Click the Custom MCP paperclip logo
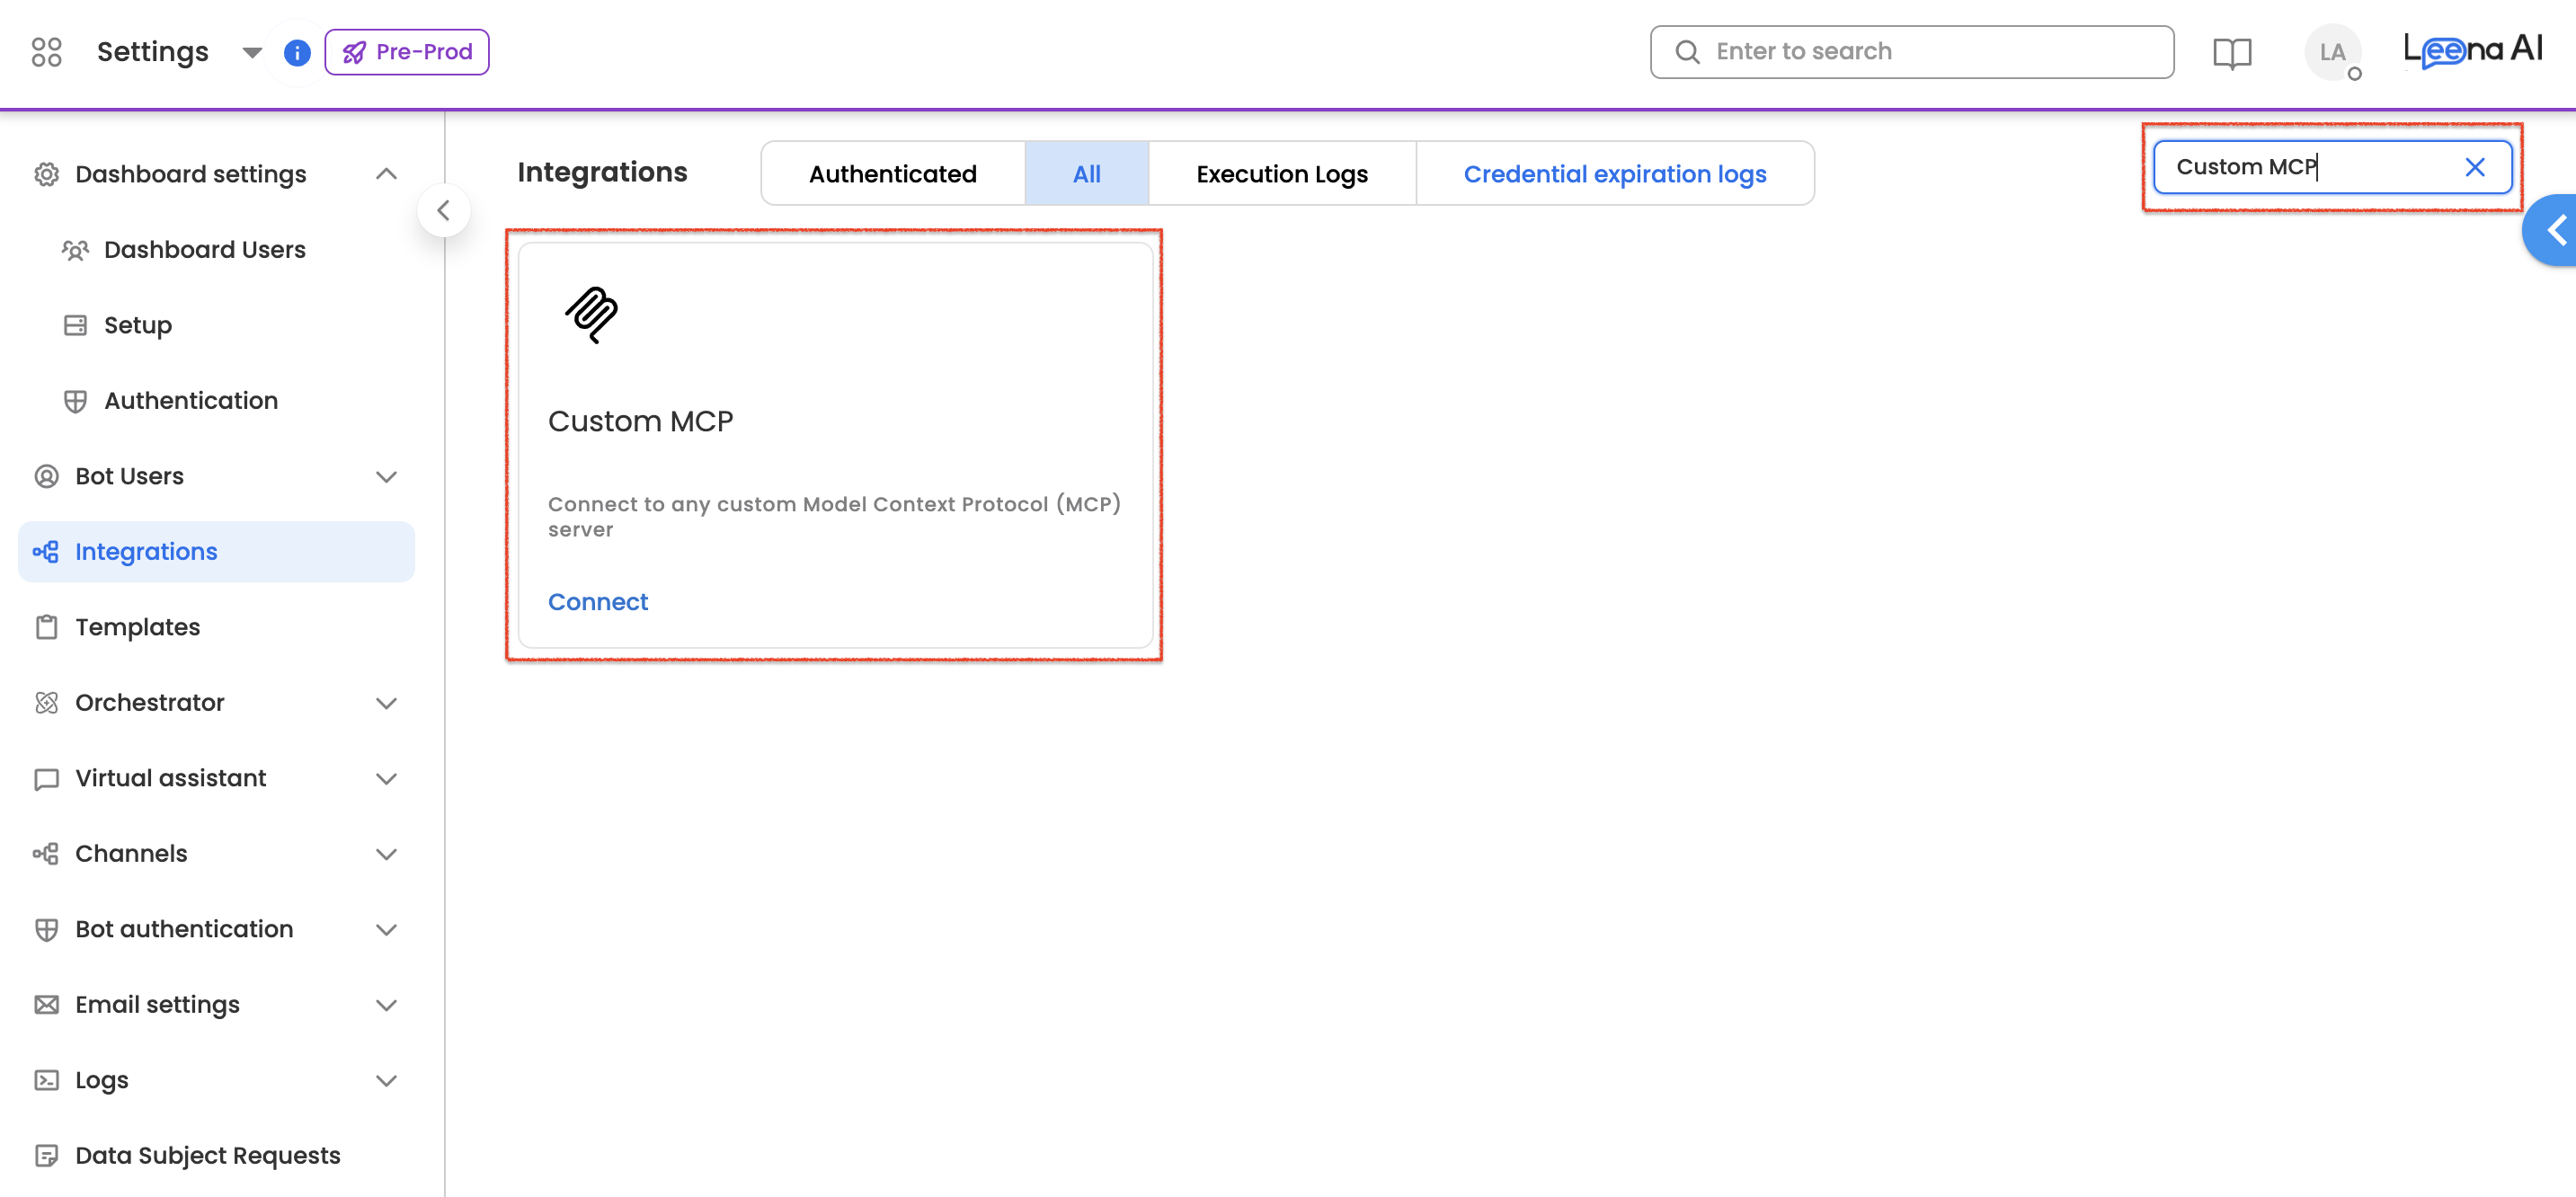 (x=592, y=314)
